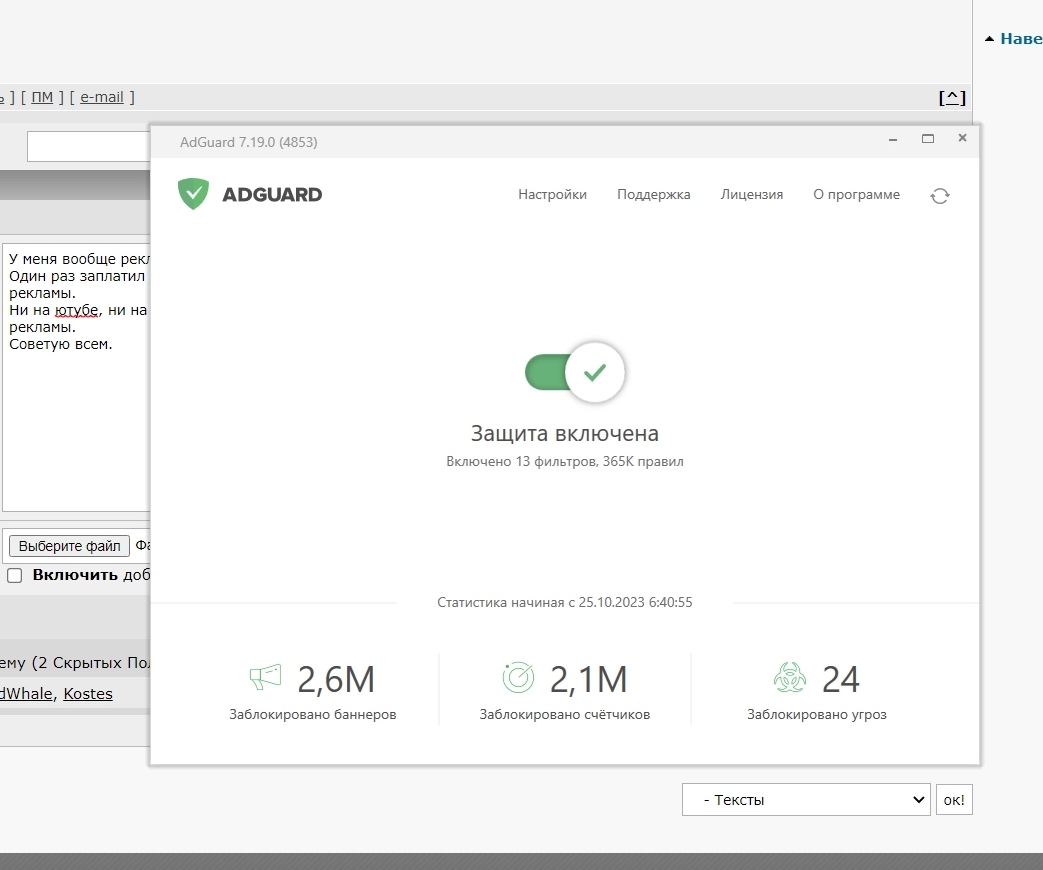Image resolution: width=1043 pixels, height=870 pixels.
Task: Minimize the AdGuard window
Action: tap(893, 139)
